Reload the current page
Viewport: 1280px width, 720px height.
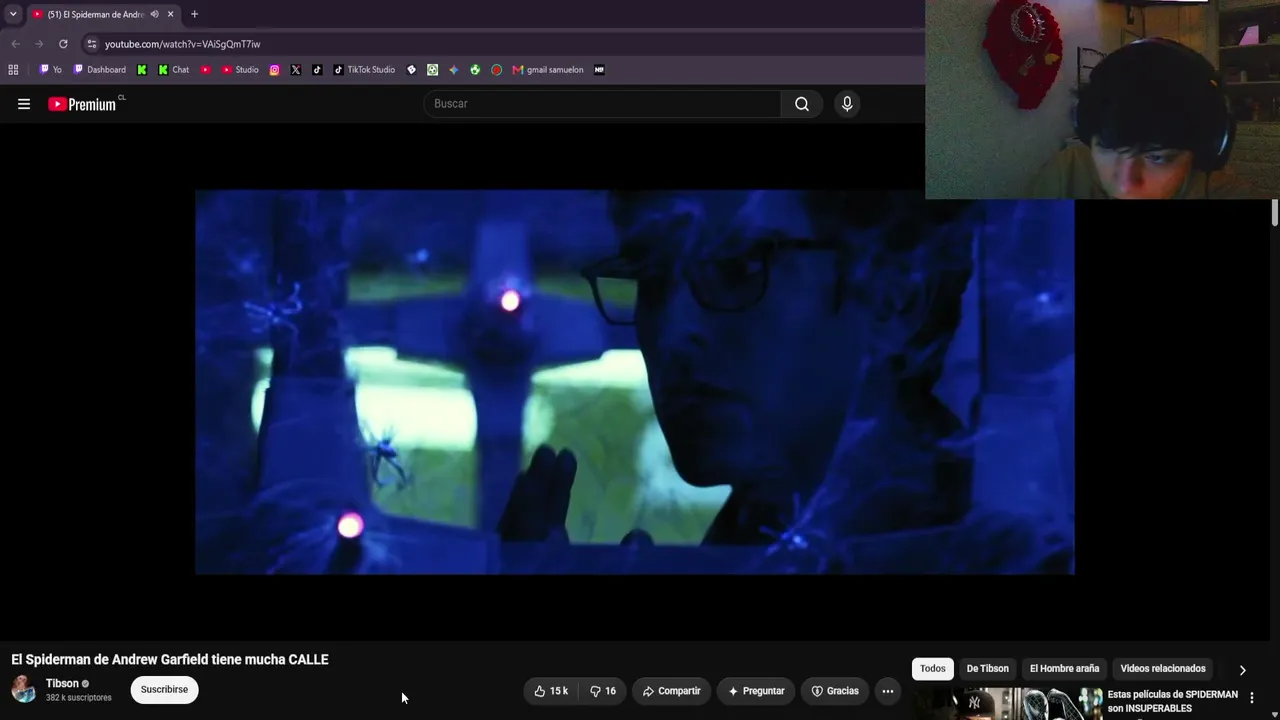pos(63,44)
